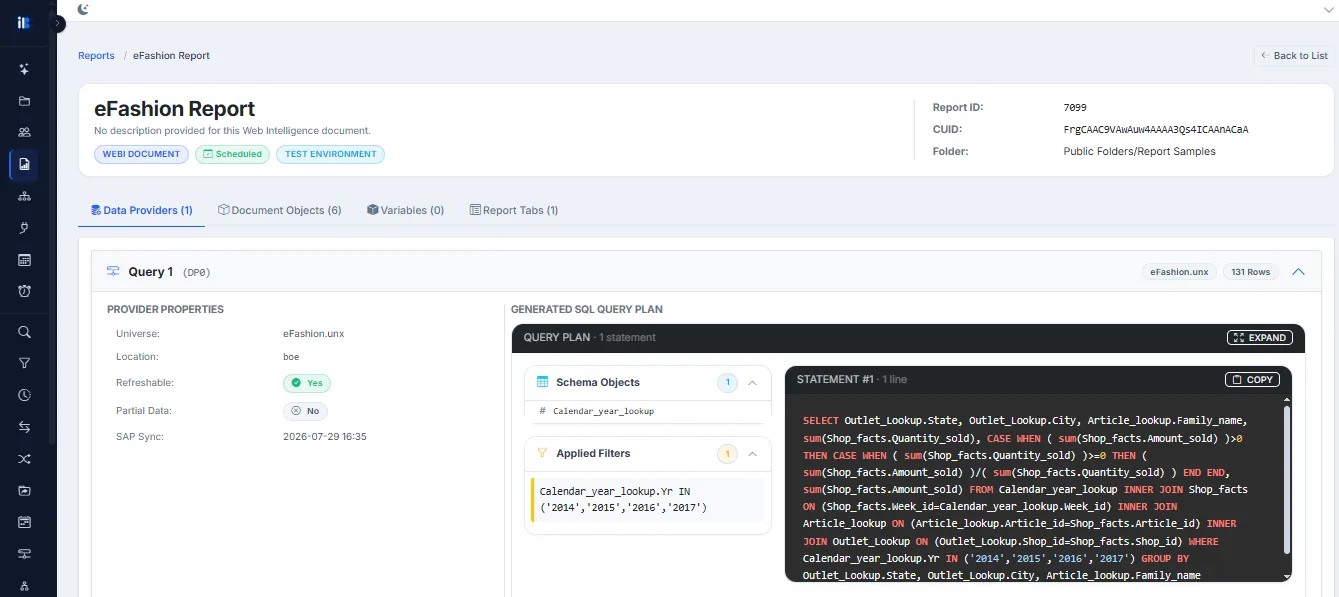Collapse the Applied Filters section
1339x597 pixels.
753,453
